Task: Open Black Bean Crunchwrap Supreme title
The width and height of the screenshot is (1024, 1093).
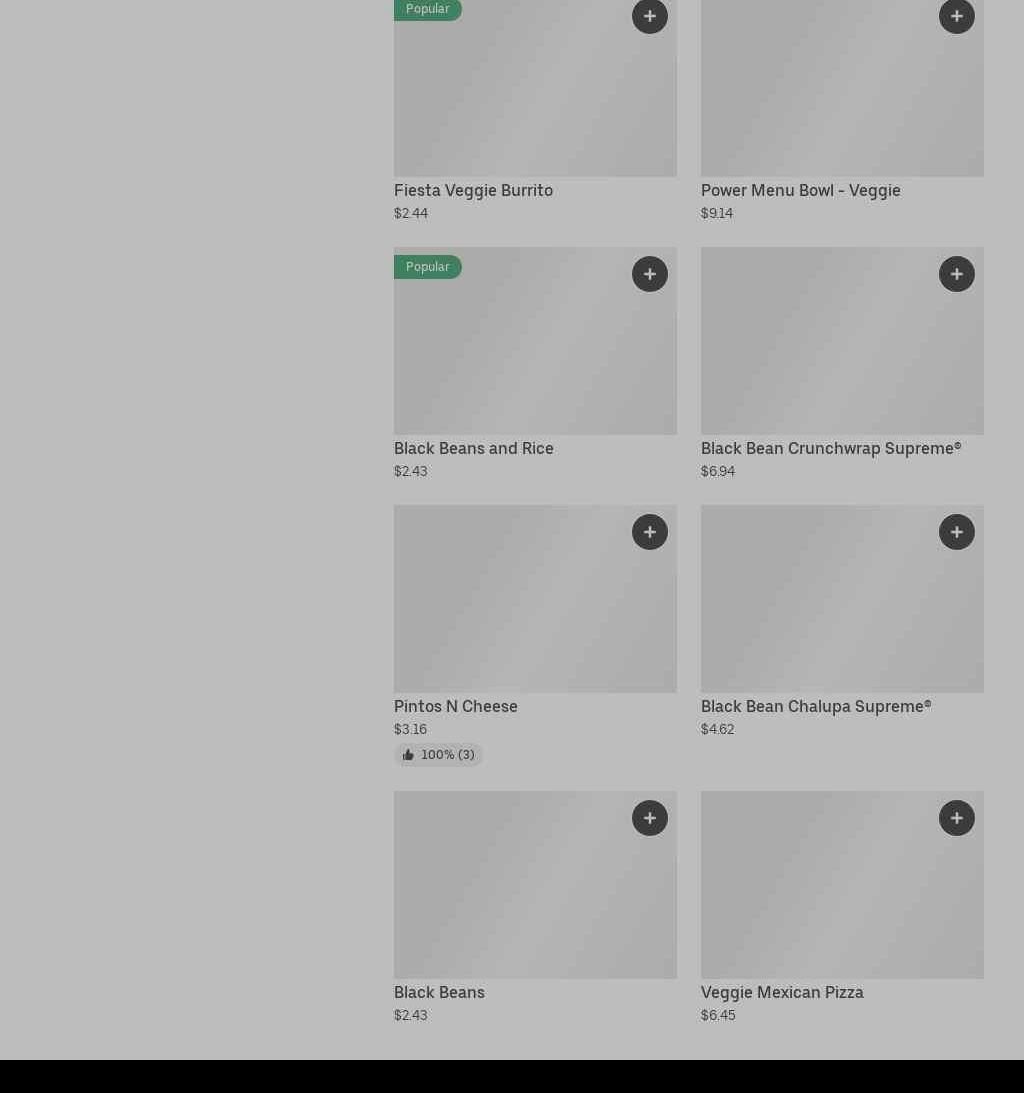Action: [x=830, y=448]
